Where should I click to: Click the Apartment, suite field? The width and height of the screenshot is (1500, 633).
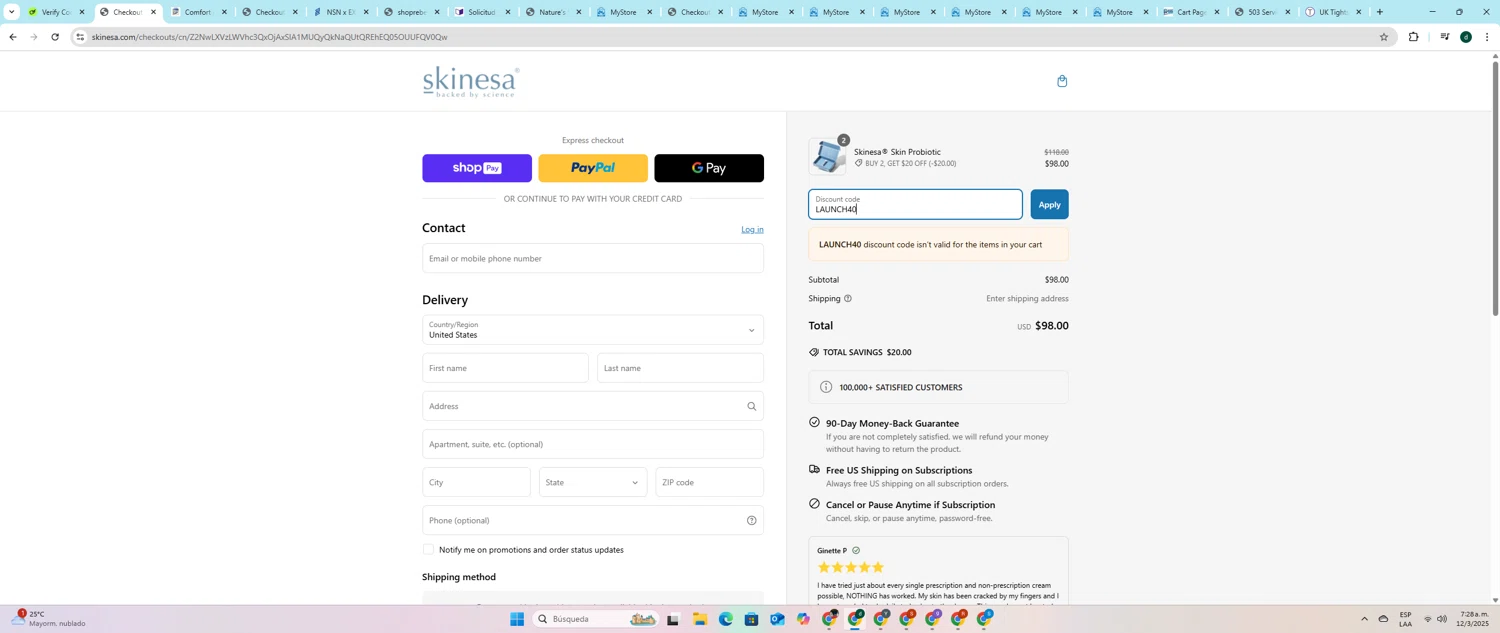pyautogui.click(x=593, y=444)
